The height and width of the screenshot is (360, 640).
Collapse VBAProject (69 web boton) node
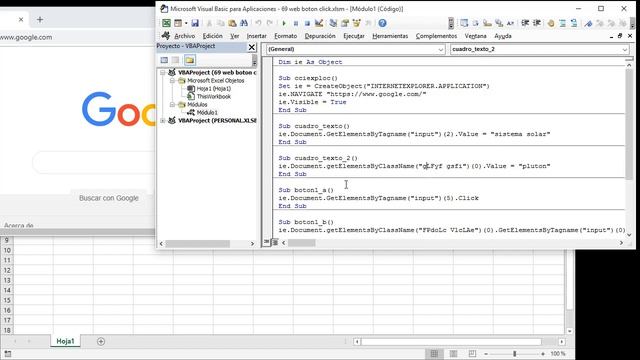(162, 73)
